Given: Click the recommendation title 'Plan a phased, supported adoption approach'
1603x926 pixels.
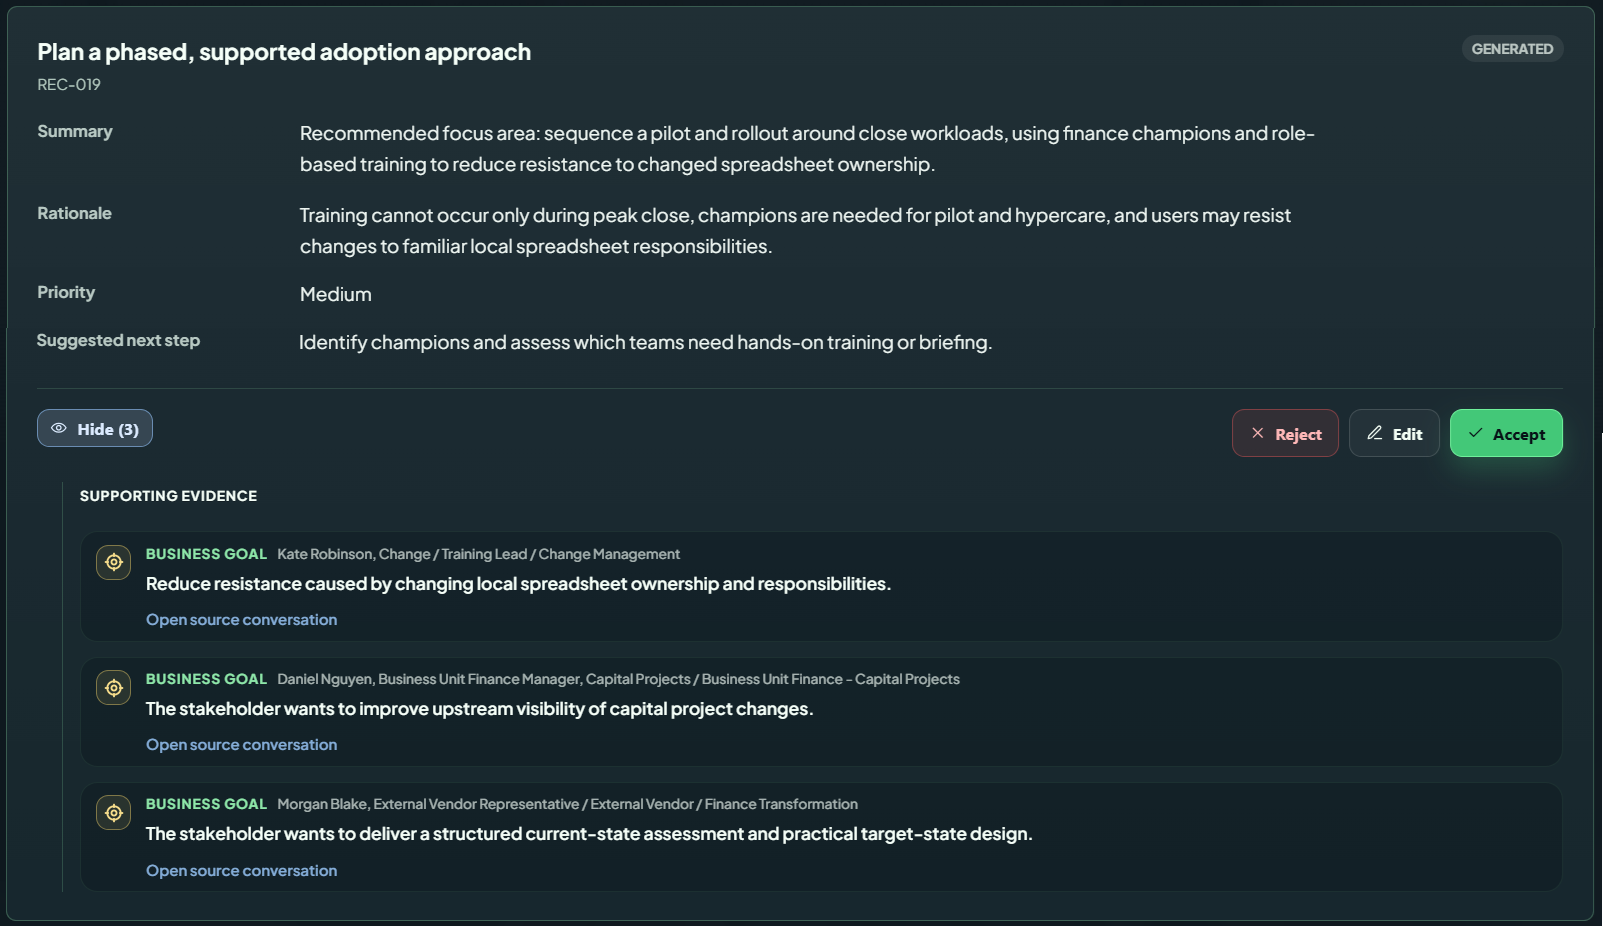Looking at the screenshot, I should [x=284, y=52].
